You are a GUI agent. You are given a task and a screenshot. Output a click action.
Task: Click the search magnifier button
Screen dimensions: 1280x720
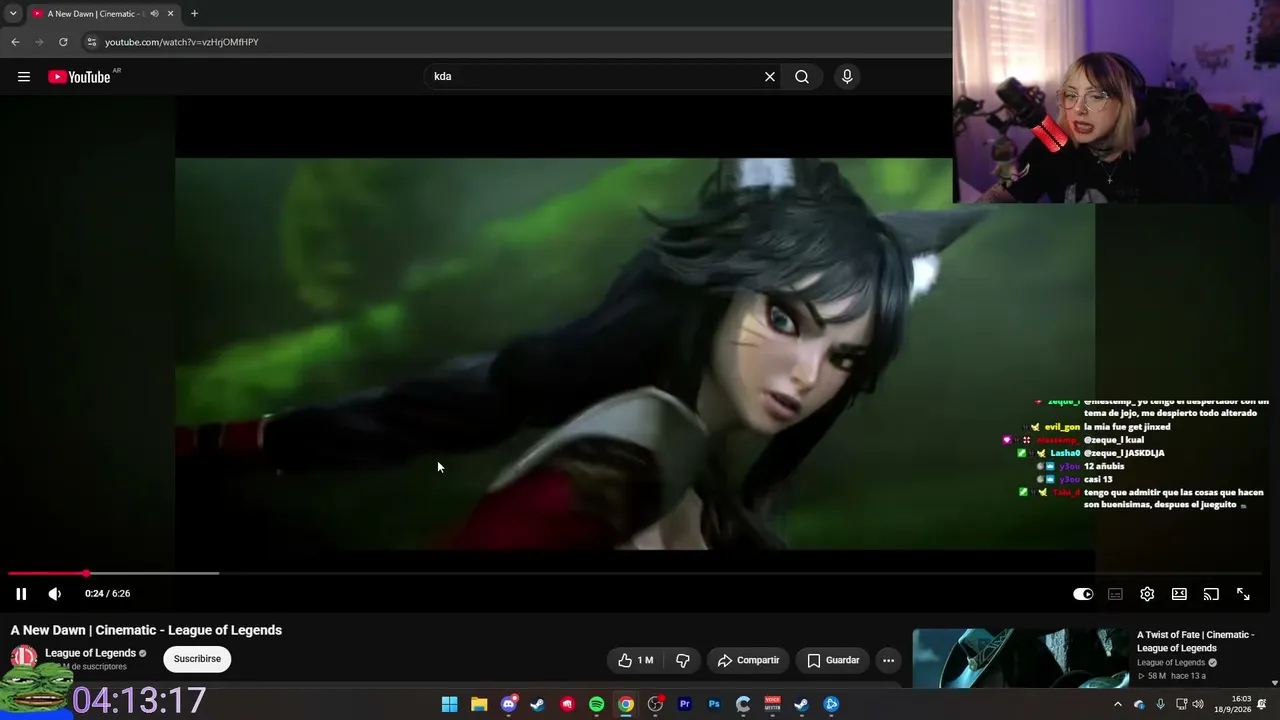click(x=802, y=77)
